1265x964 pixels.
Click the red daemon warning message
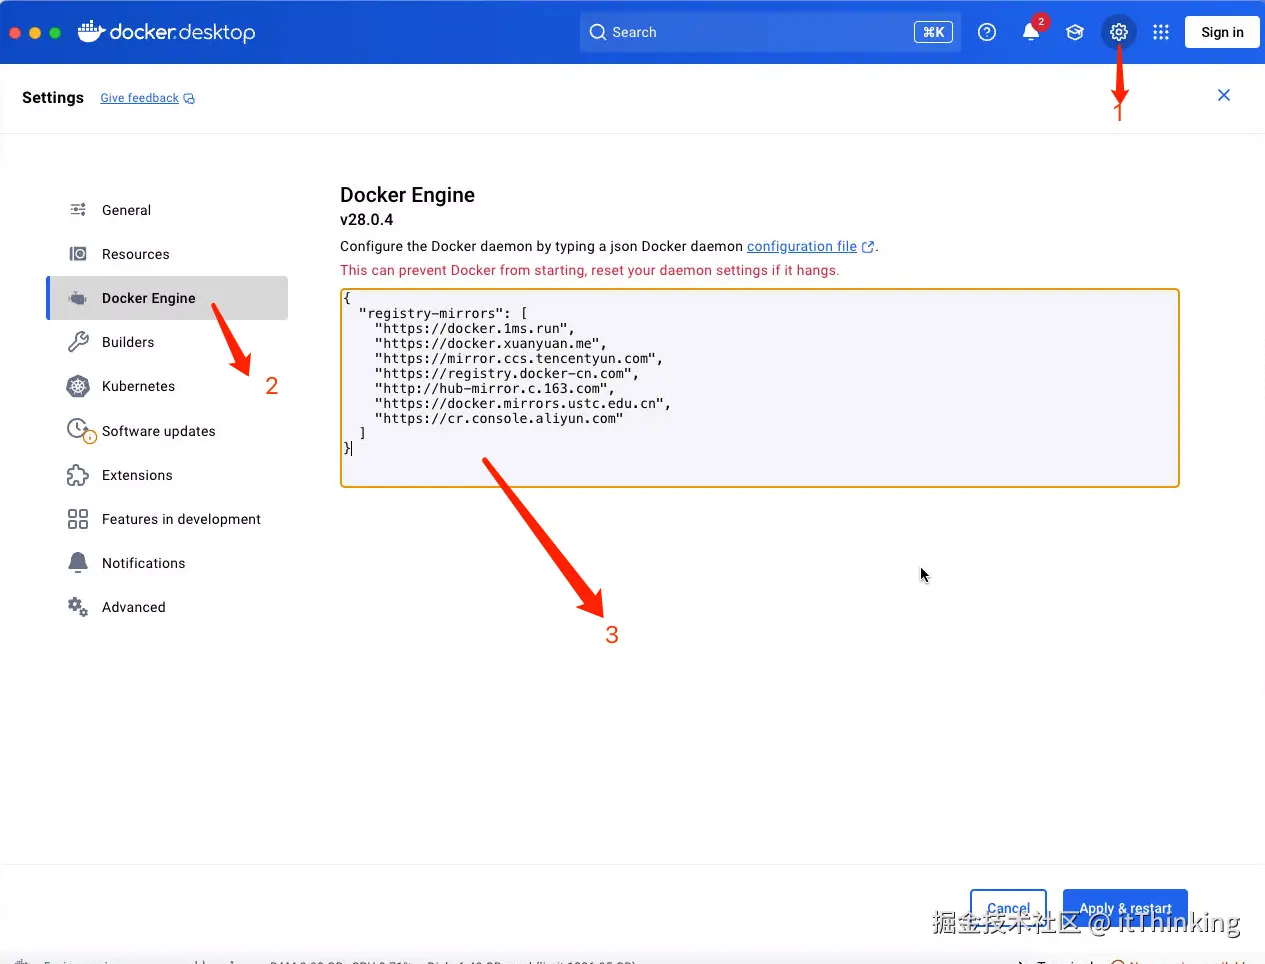pyautogui.click(x=590, y=270)
